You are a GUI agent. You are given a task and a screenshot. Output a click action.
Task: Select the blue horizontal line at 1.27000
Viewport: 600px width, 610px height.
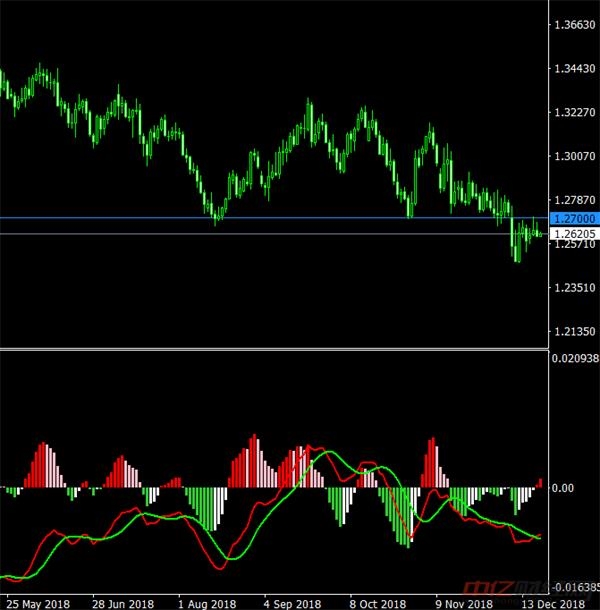274,218
